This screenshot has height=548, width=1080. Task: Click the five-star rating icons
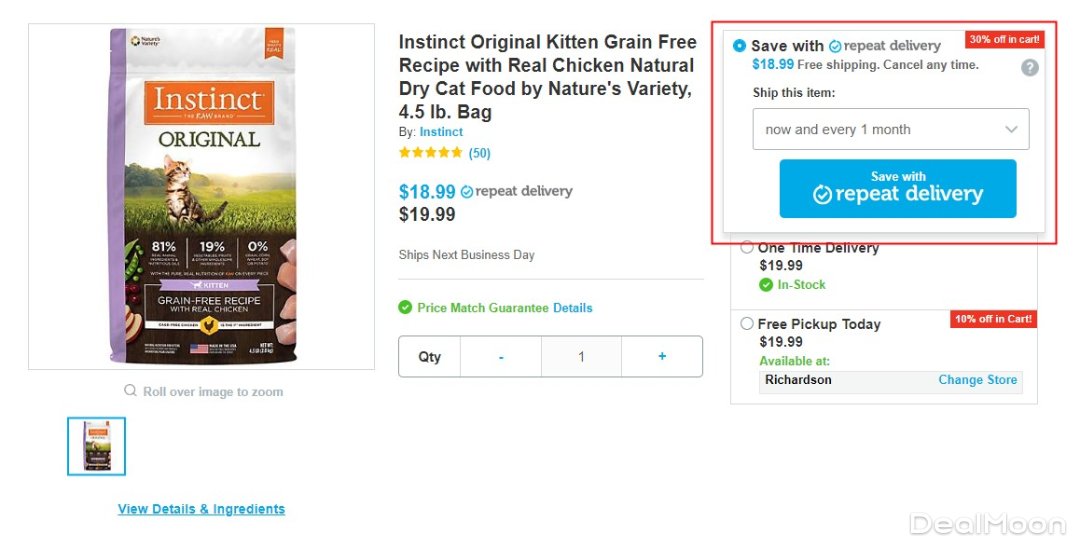(x=430, y=153)
